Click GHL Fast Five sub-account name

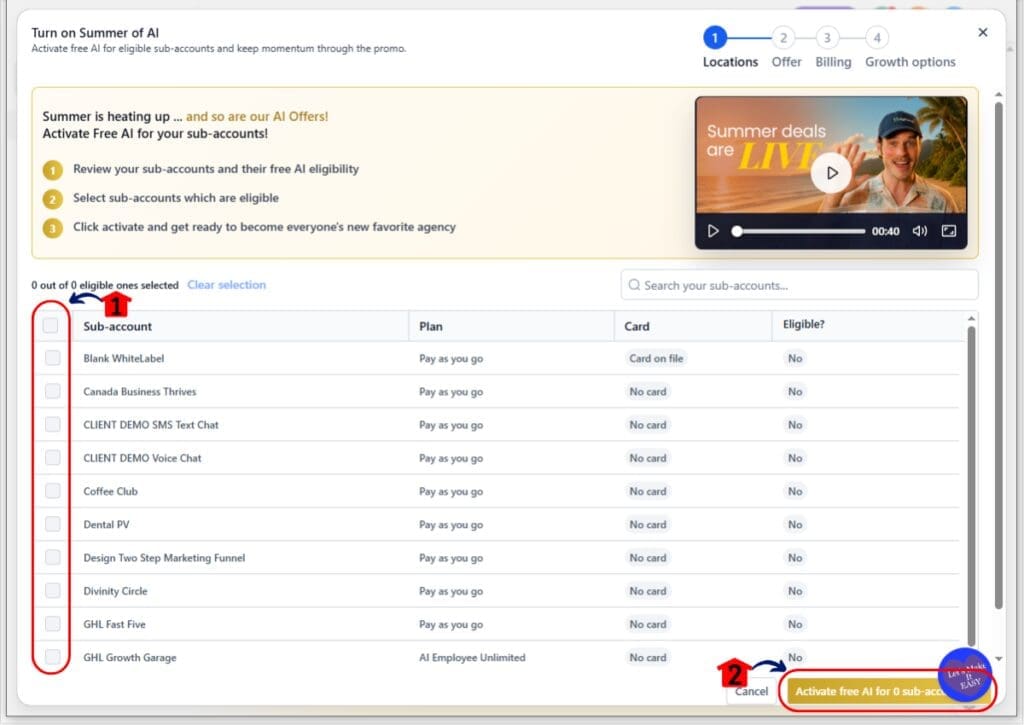[114, 624]
